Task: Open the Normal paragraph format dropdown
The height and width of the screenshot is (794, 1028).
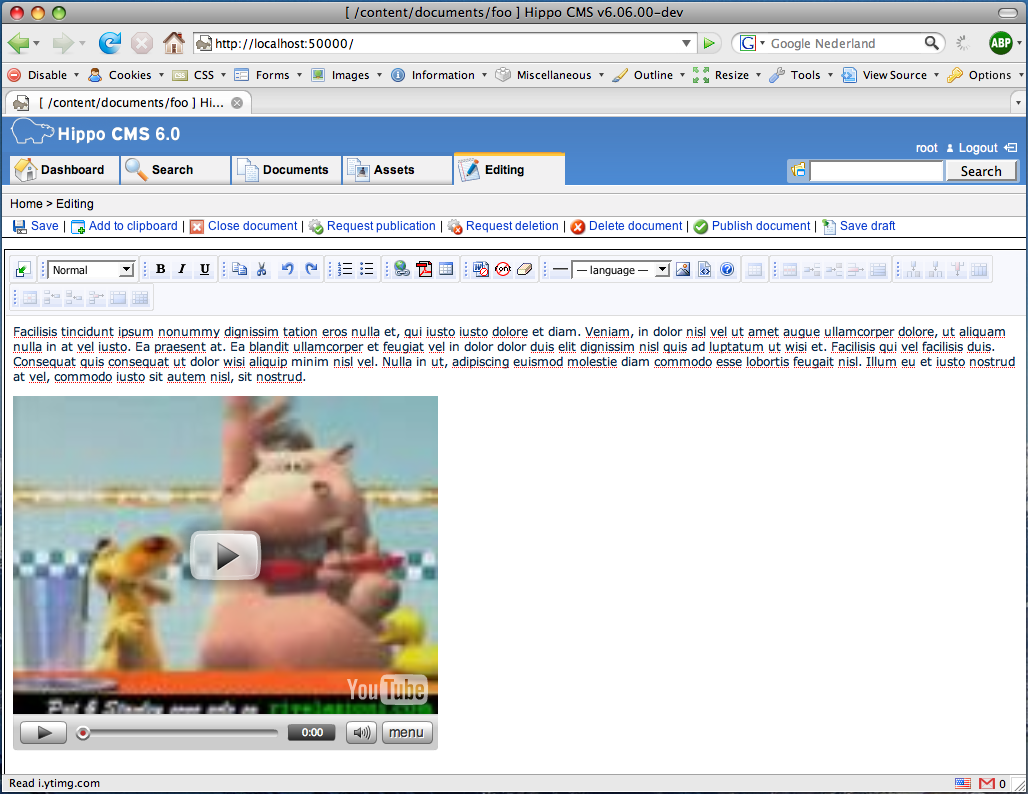Action: [92, 269]
